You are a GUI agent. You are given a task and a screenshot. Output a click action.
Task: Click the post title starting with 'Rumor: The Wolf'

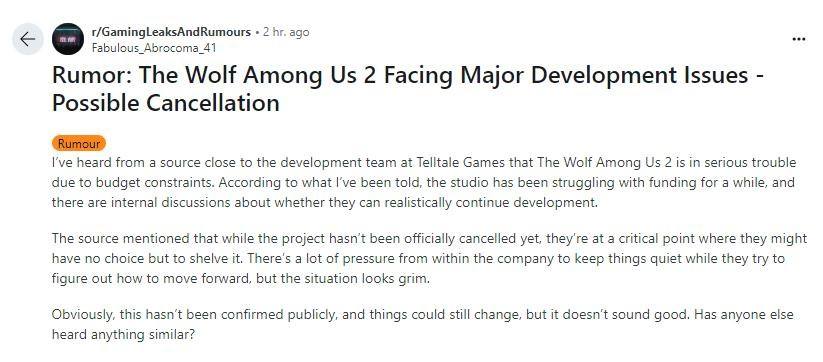(408, 89)
